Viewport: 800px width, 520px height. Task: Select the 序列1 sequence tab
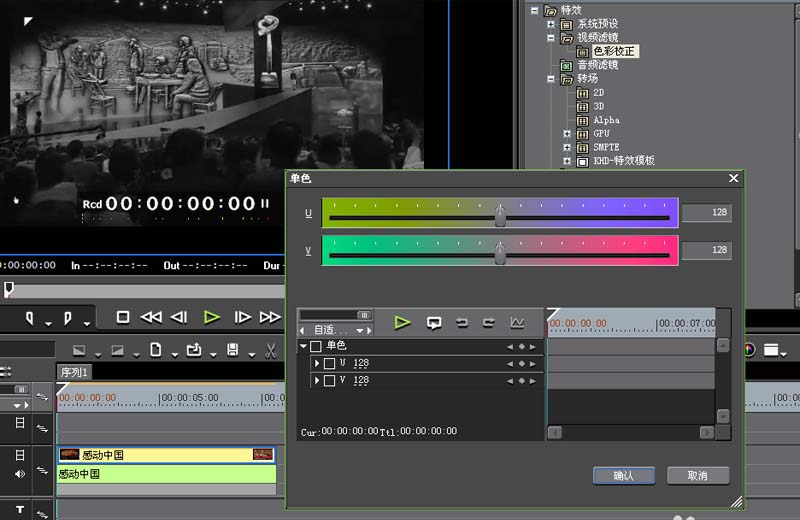(x=75, y=372)
